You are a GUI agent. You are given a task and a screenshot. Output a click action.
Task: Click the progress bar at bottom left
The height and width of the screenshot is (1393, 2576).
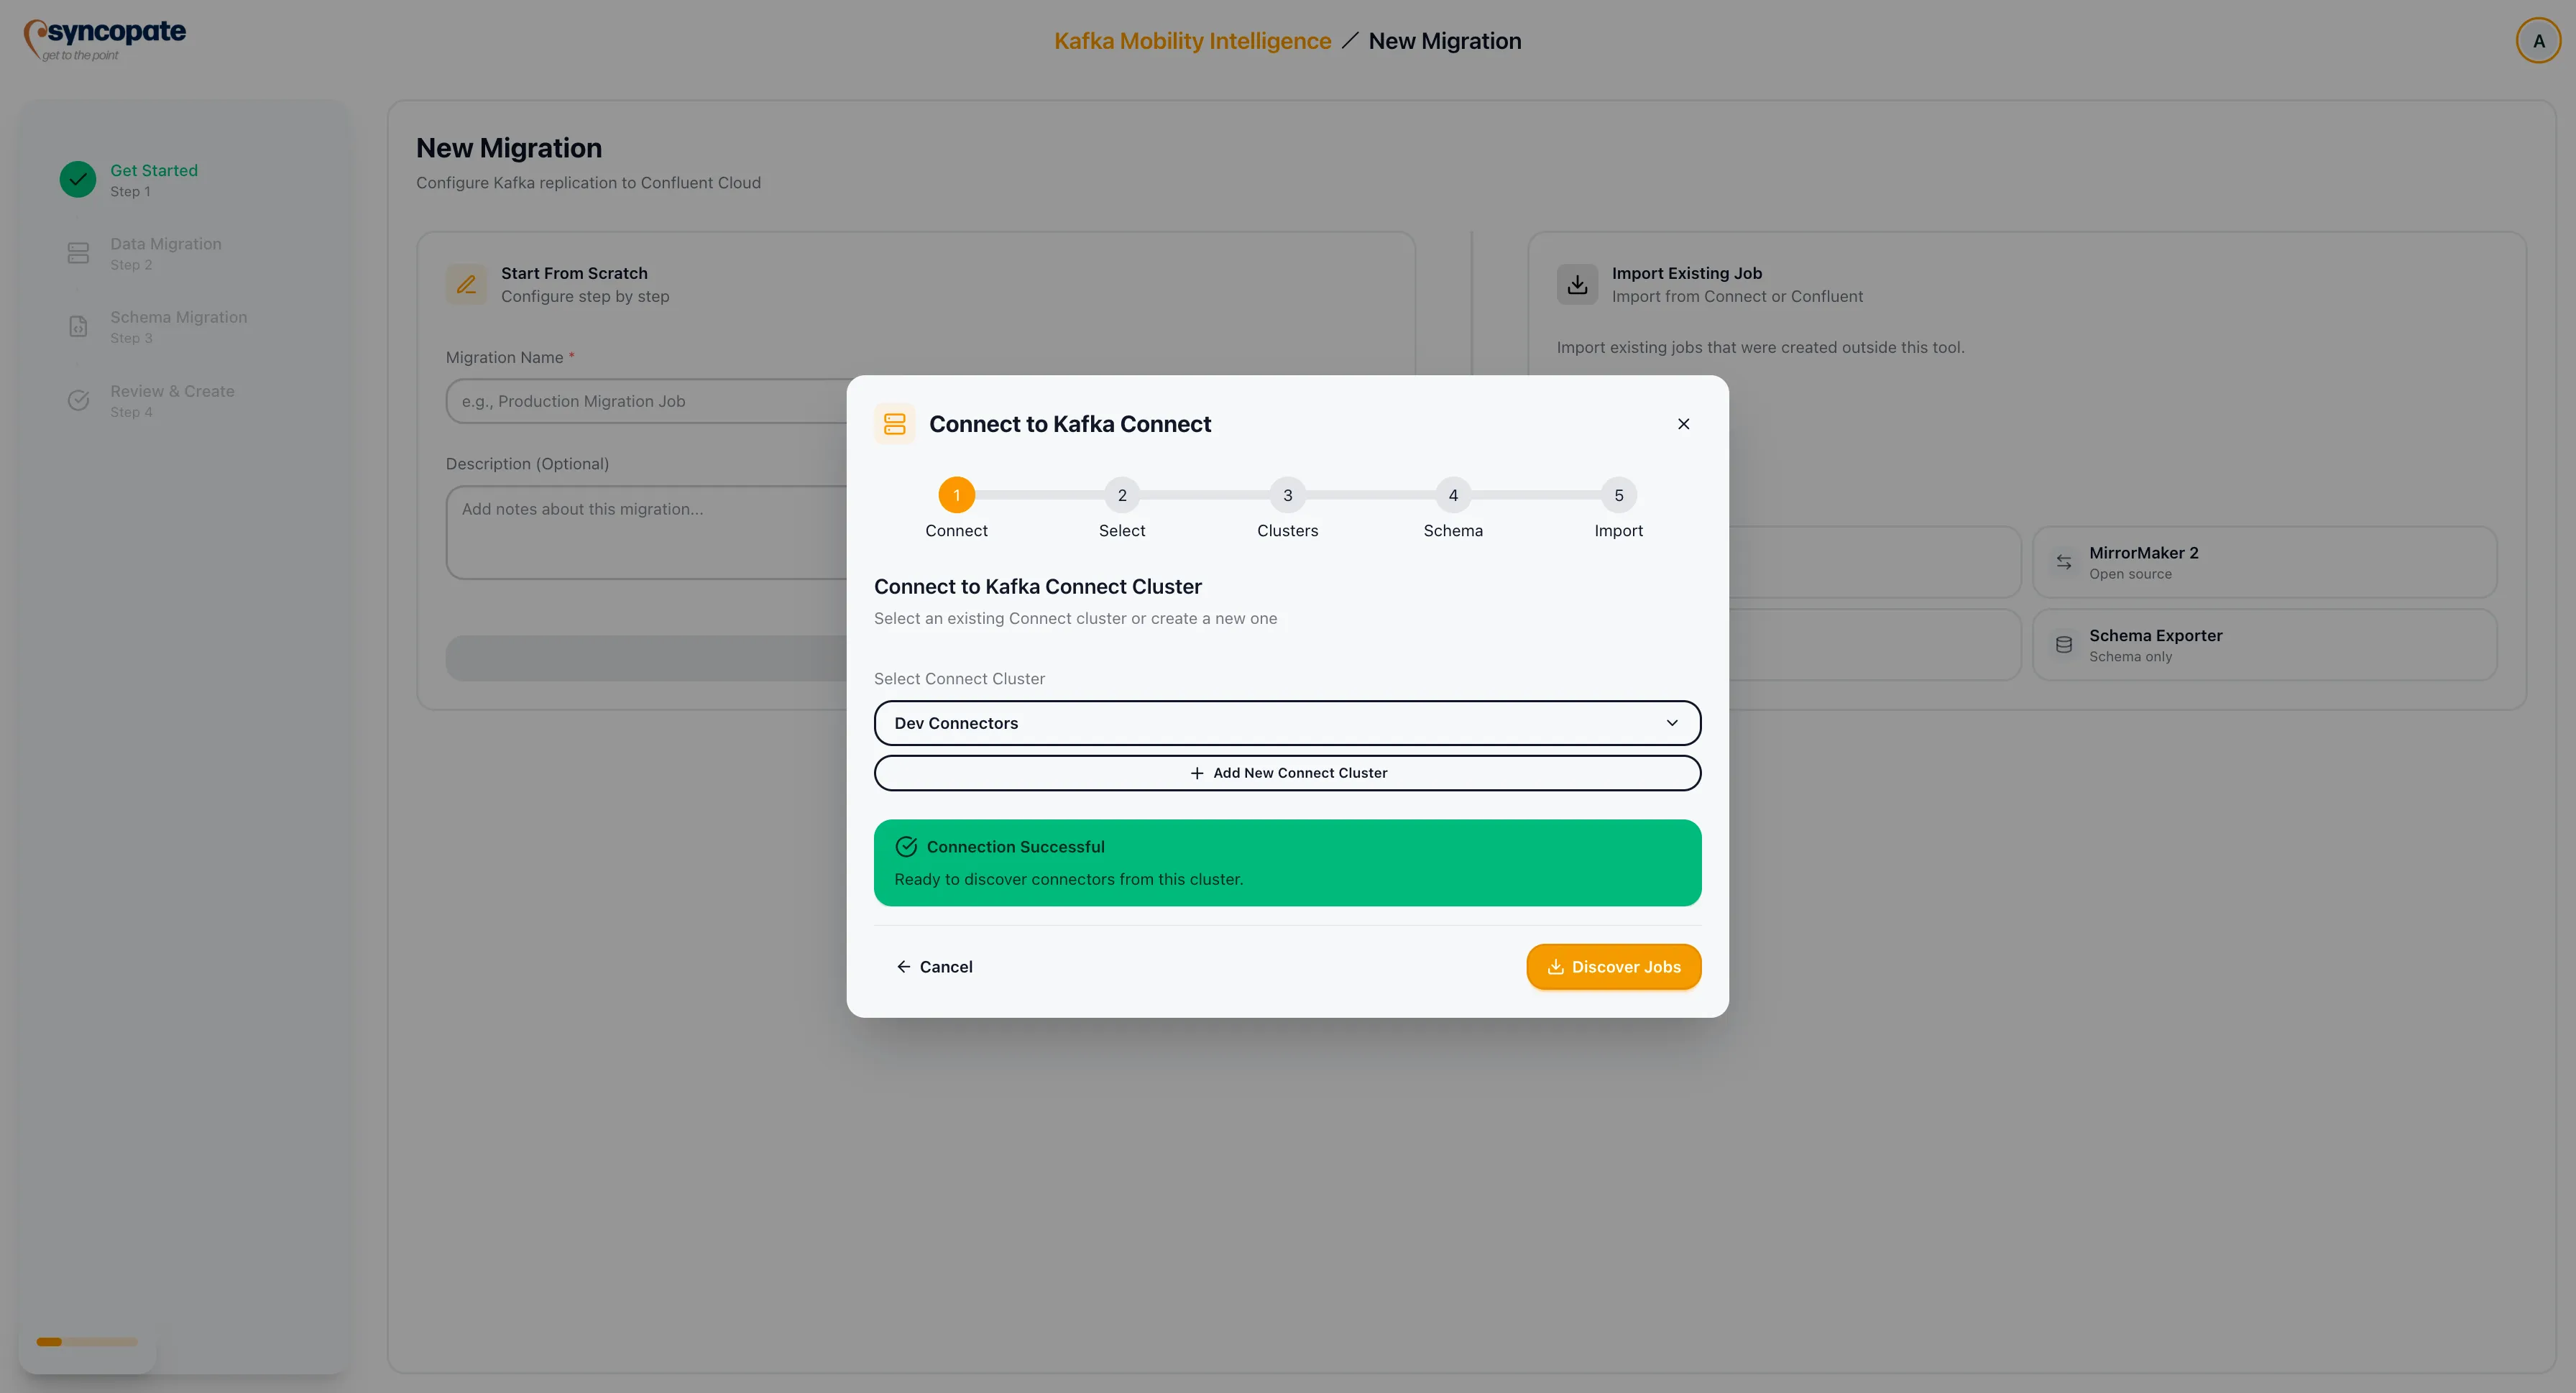pyautogui.click(x=86, y=1342)
